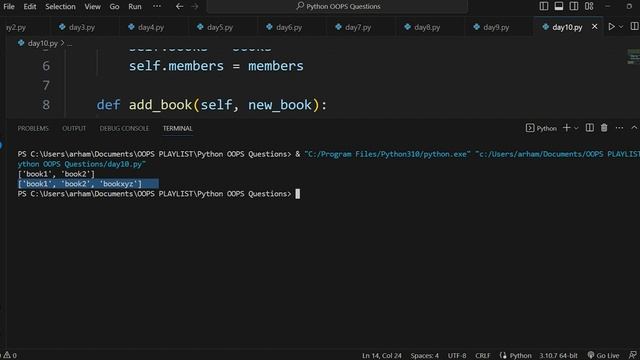Image resolution: width=640 pixels, height=360 pixels.
Task: Change file encoding UTF-8
Action: pyautogui.click(x=457, y=356)
